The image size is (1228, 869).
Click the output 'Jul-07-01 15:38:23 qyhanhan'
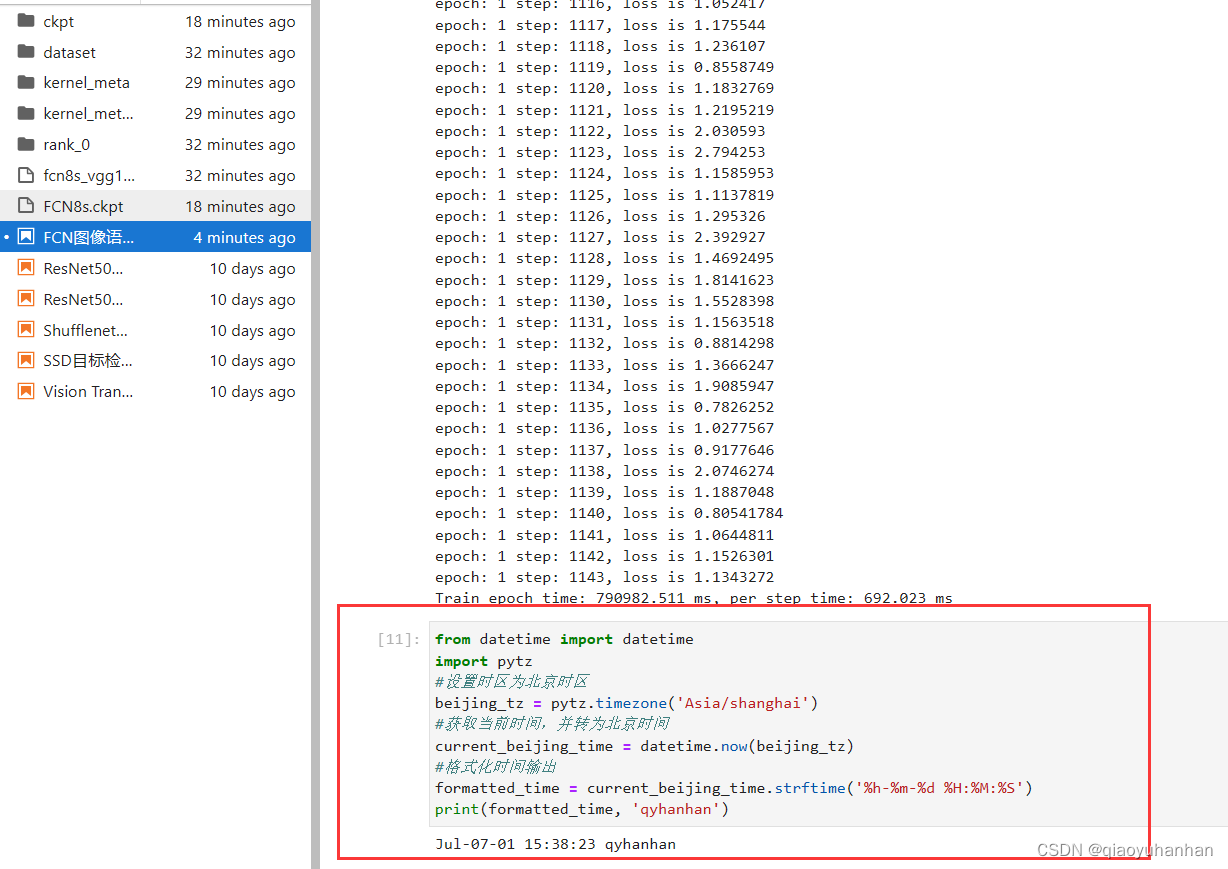click(555, 844)
